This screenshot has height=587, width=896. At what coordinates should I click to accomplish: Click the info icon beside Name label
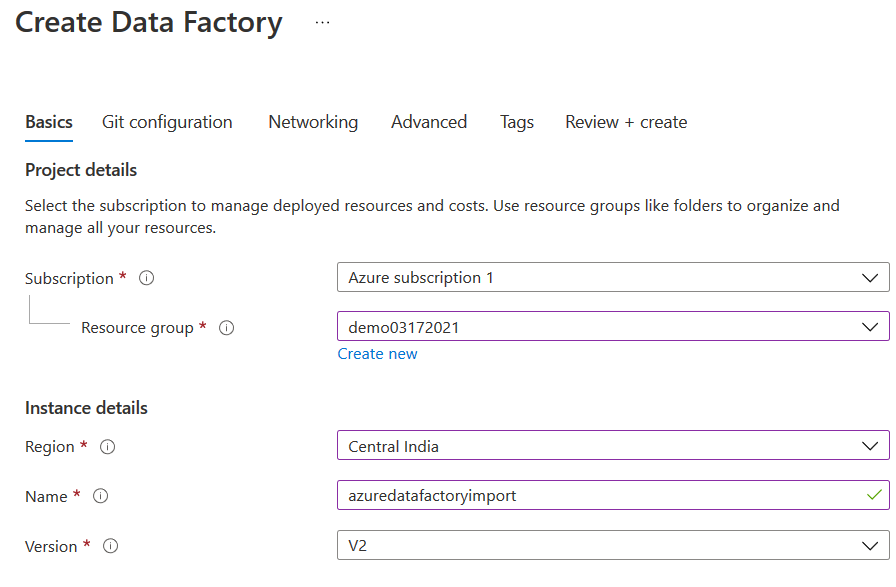pyautogui.click(x=100, y=496)
